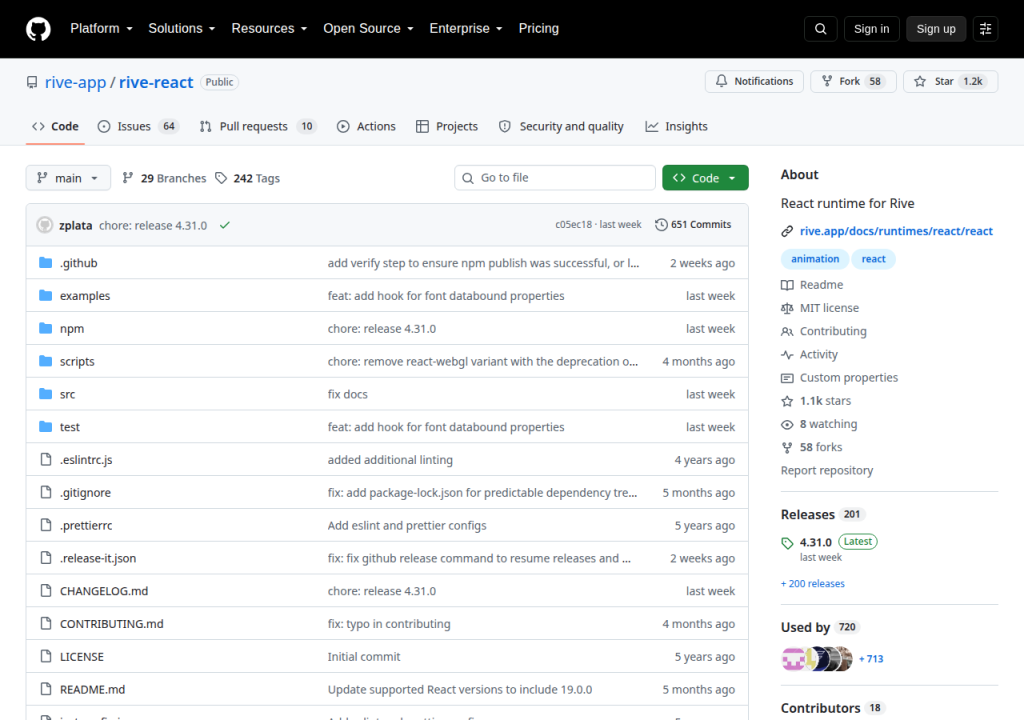Viewport: 1024px width, 720px height.
Task: Click the test folder icon
Action: coord(46,426)
